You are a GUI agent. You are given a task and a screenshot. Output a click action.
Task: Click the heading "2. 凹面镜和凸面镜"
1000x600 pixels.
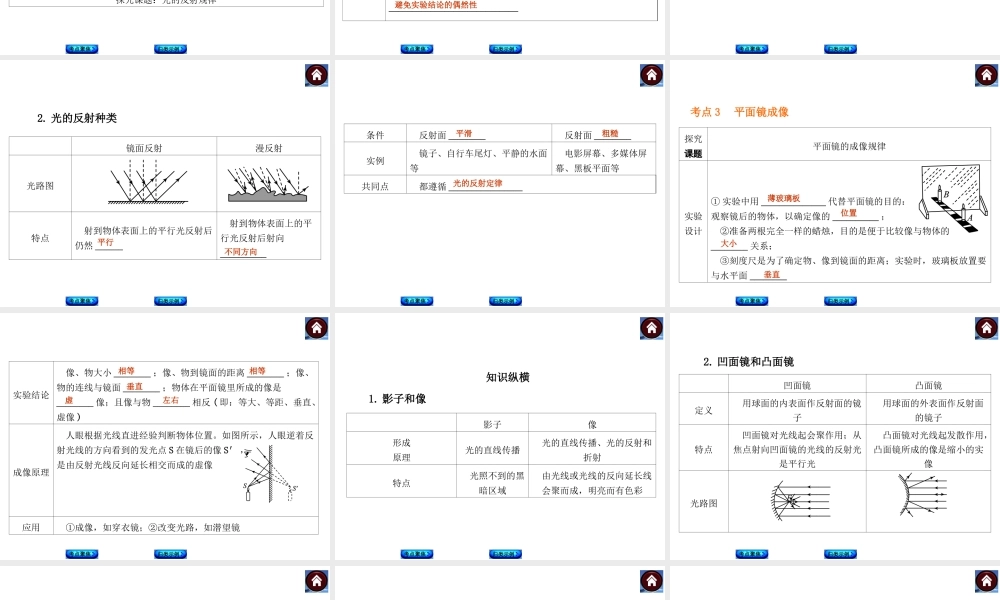(x=748, y=362)
